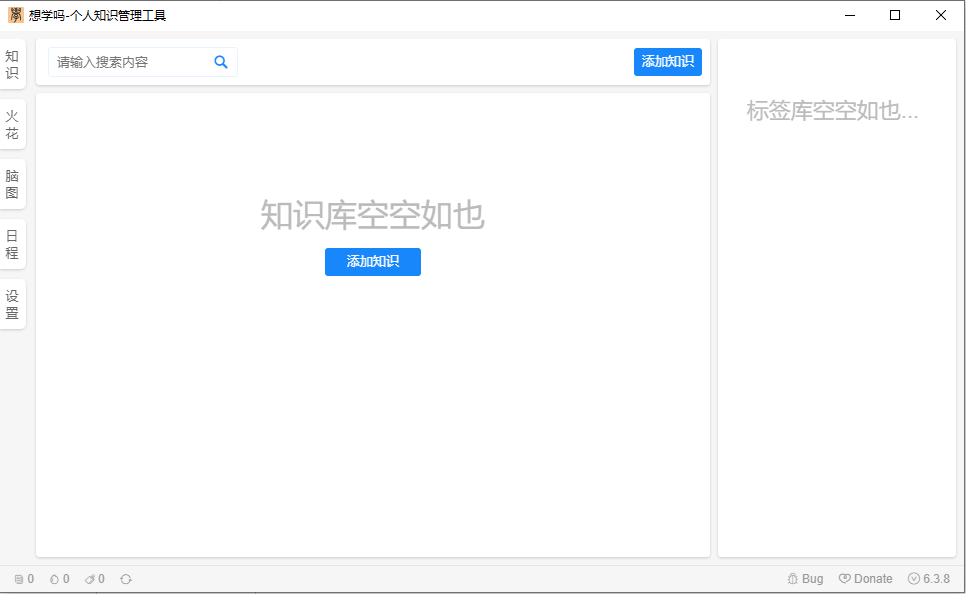
Task: Minimize the 想学吗 window
Action: click(850, 15)
